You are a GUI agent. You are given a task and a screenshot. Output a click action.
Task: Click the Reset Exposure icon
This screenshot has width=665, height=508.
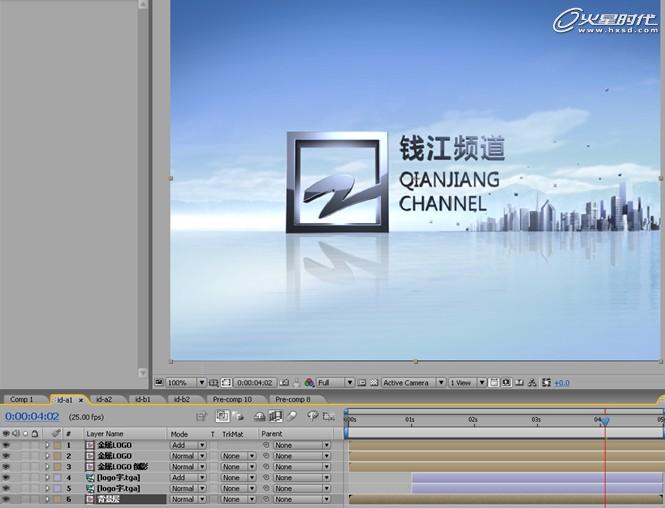546,382
